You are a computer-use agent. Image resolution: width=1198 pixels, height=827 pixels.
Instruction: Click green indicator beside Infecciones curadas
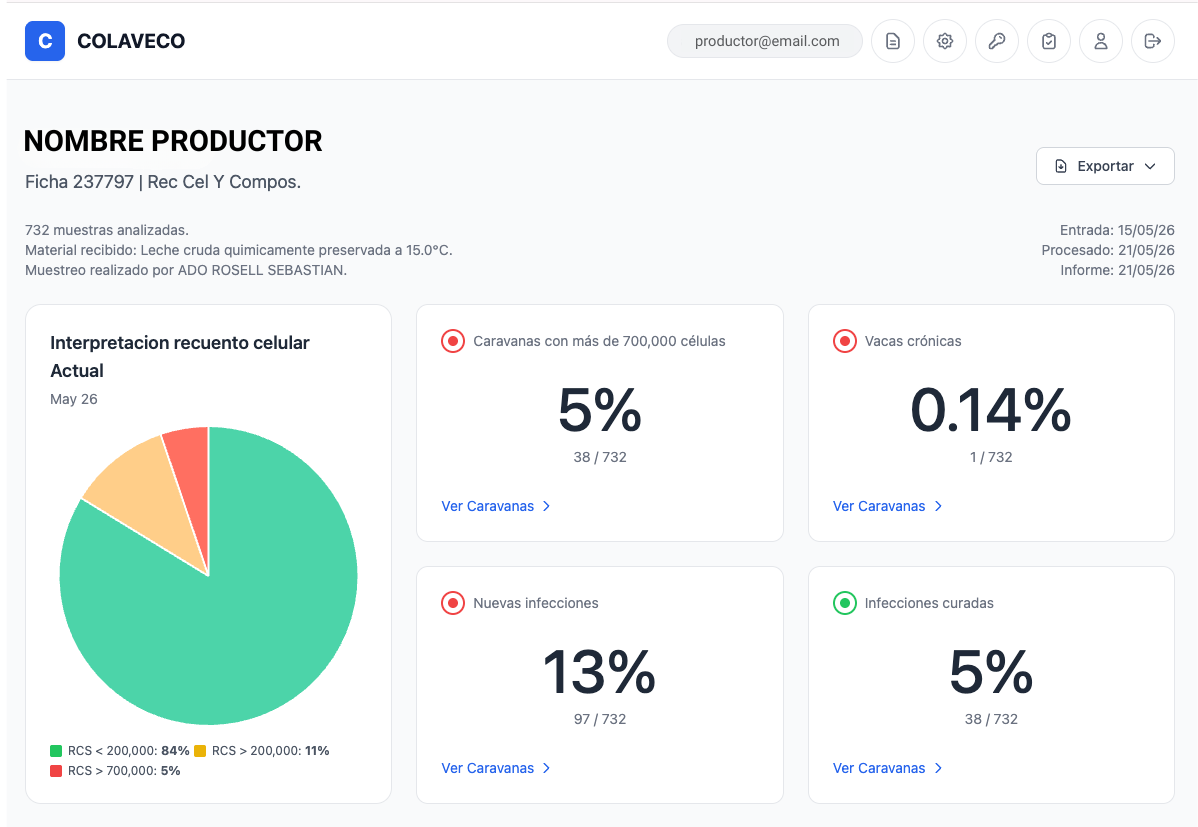click(844, 603)
